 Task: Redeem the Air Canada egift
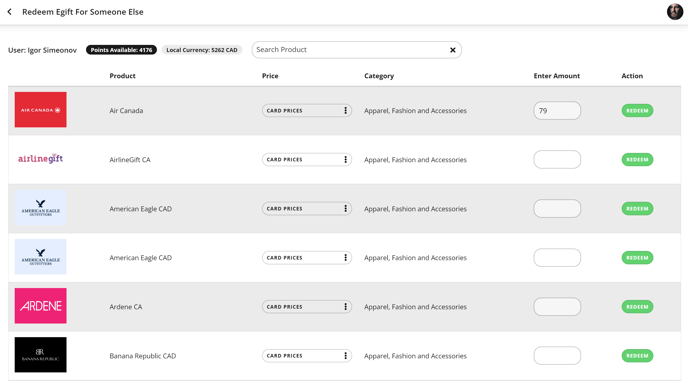pos(637,111)
